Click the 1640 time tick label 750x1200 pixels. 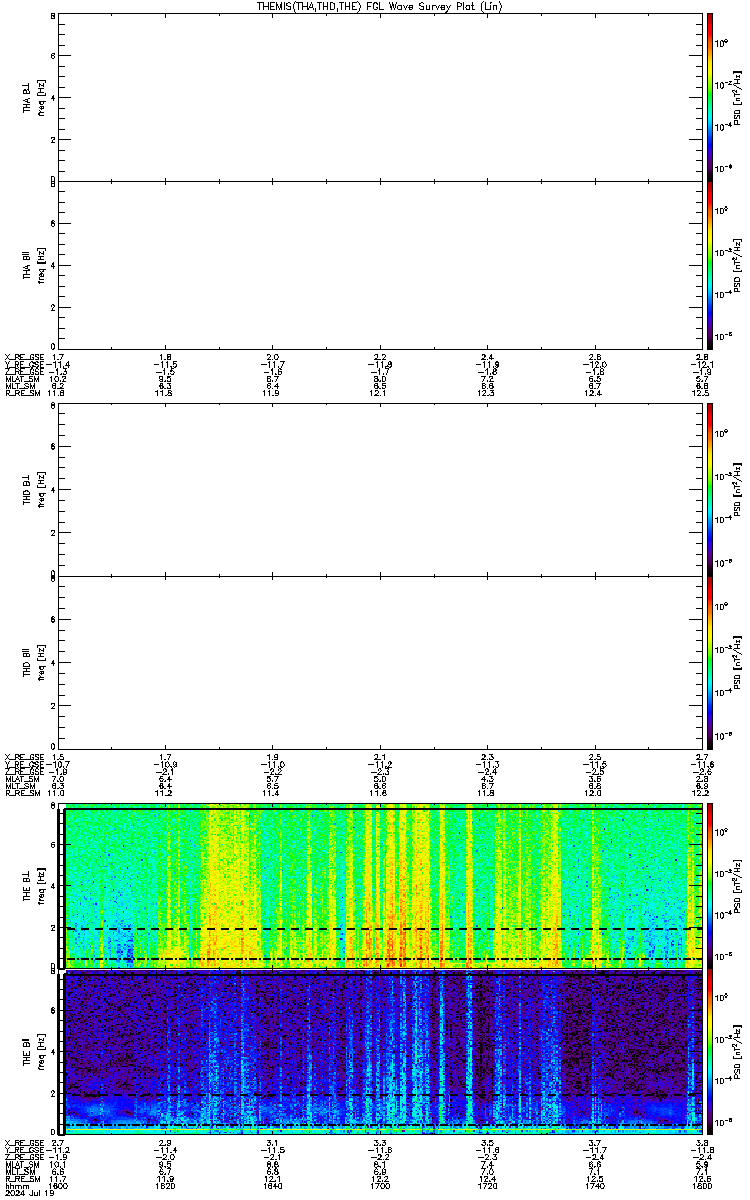point(272,1186)
